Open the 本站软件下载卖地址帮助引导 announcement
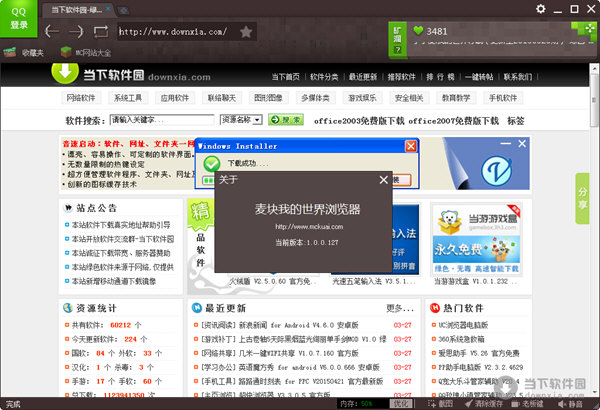 pos(121,225)
